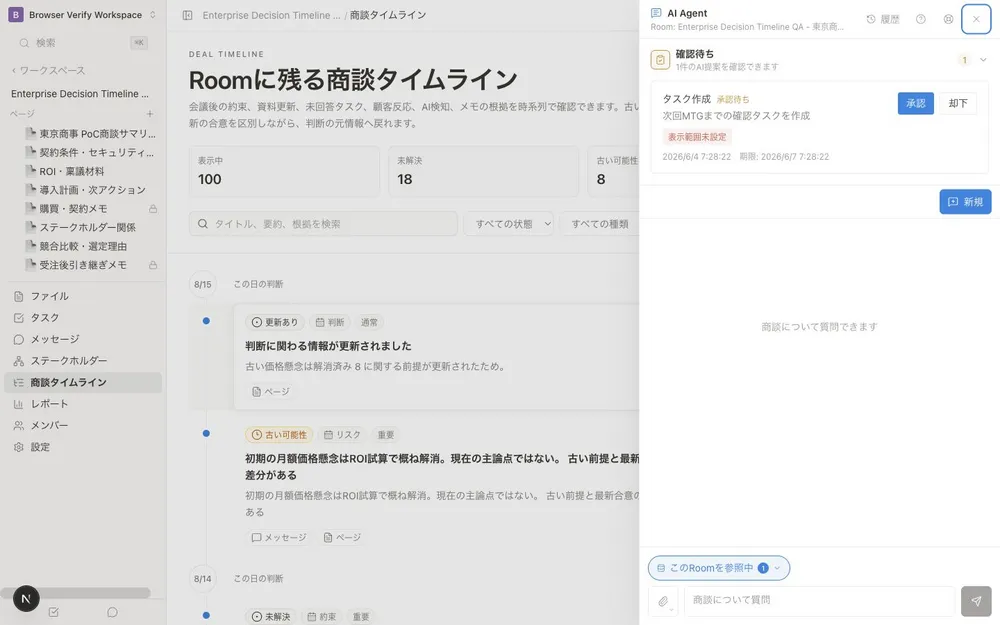The image size is (1000, 625).
Task: Go back to ワークスペース
Action: pos(48,70)
